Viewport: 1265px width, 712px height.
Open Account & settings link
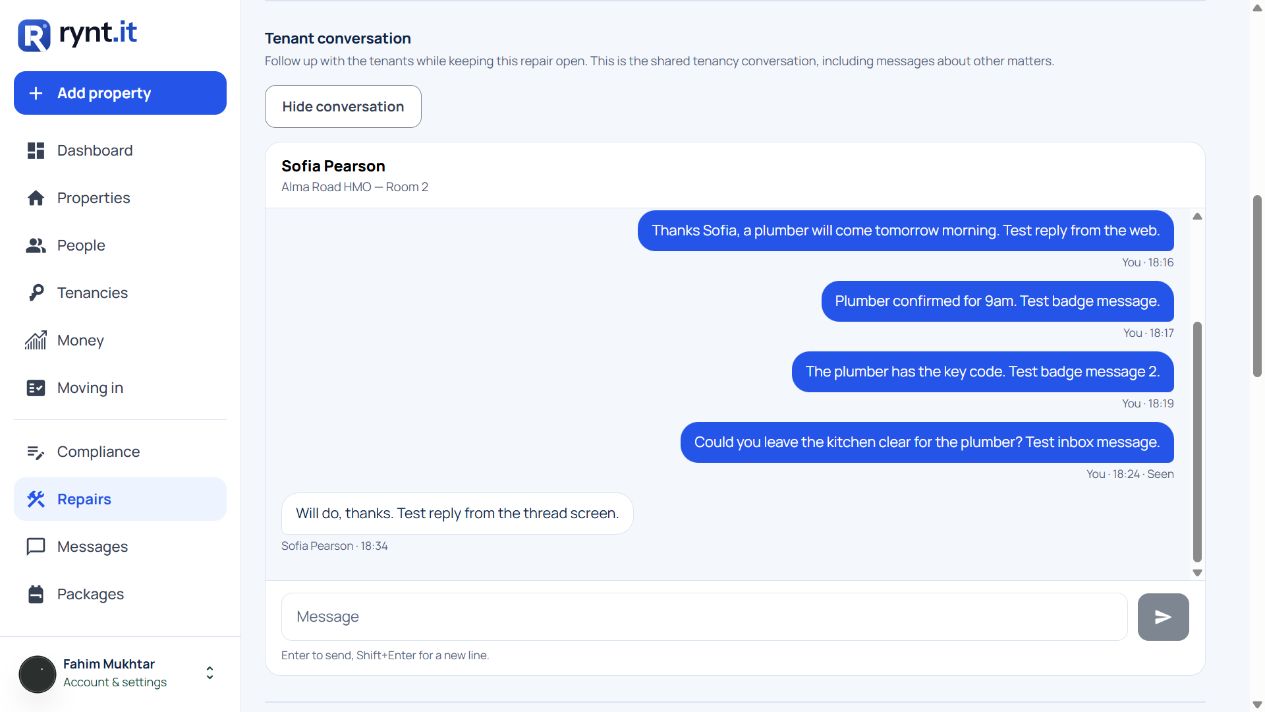tap(115, 682)
